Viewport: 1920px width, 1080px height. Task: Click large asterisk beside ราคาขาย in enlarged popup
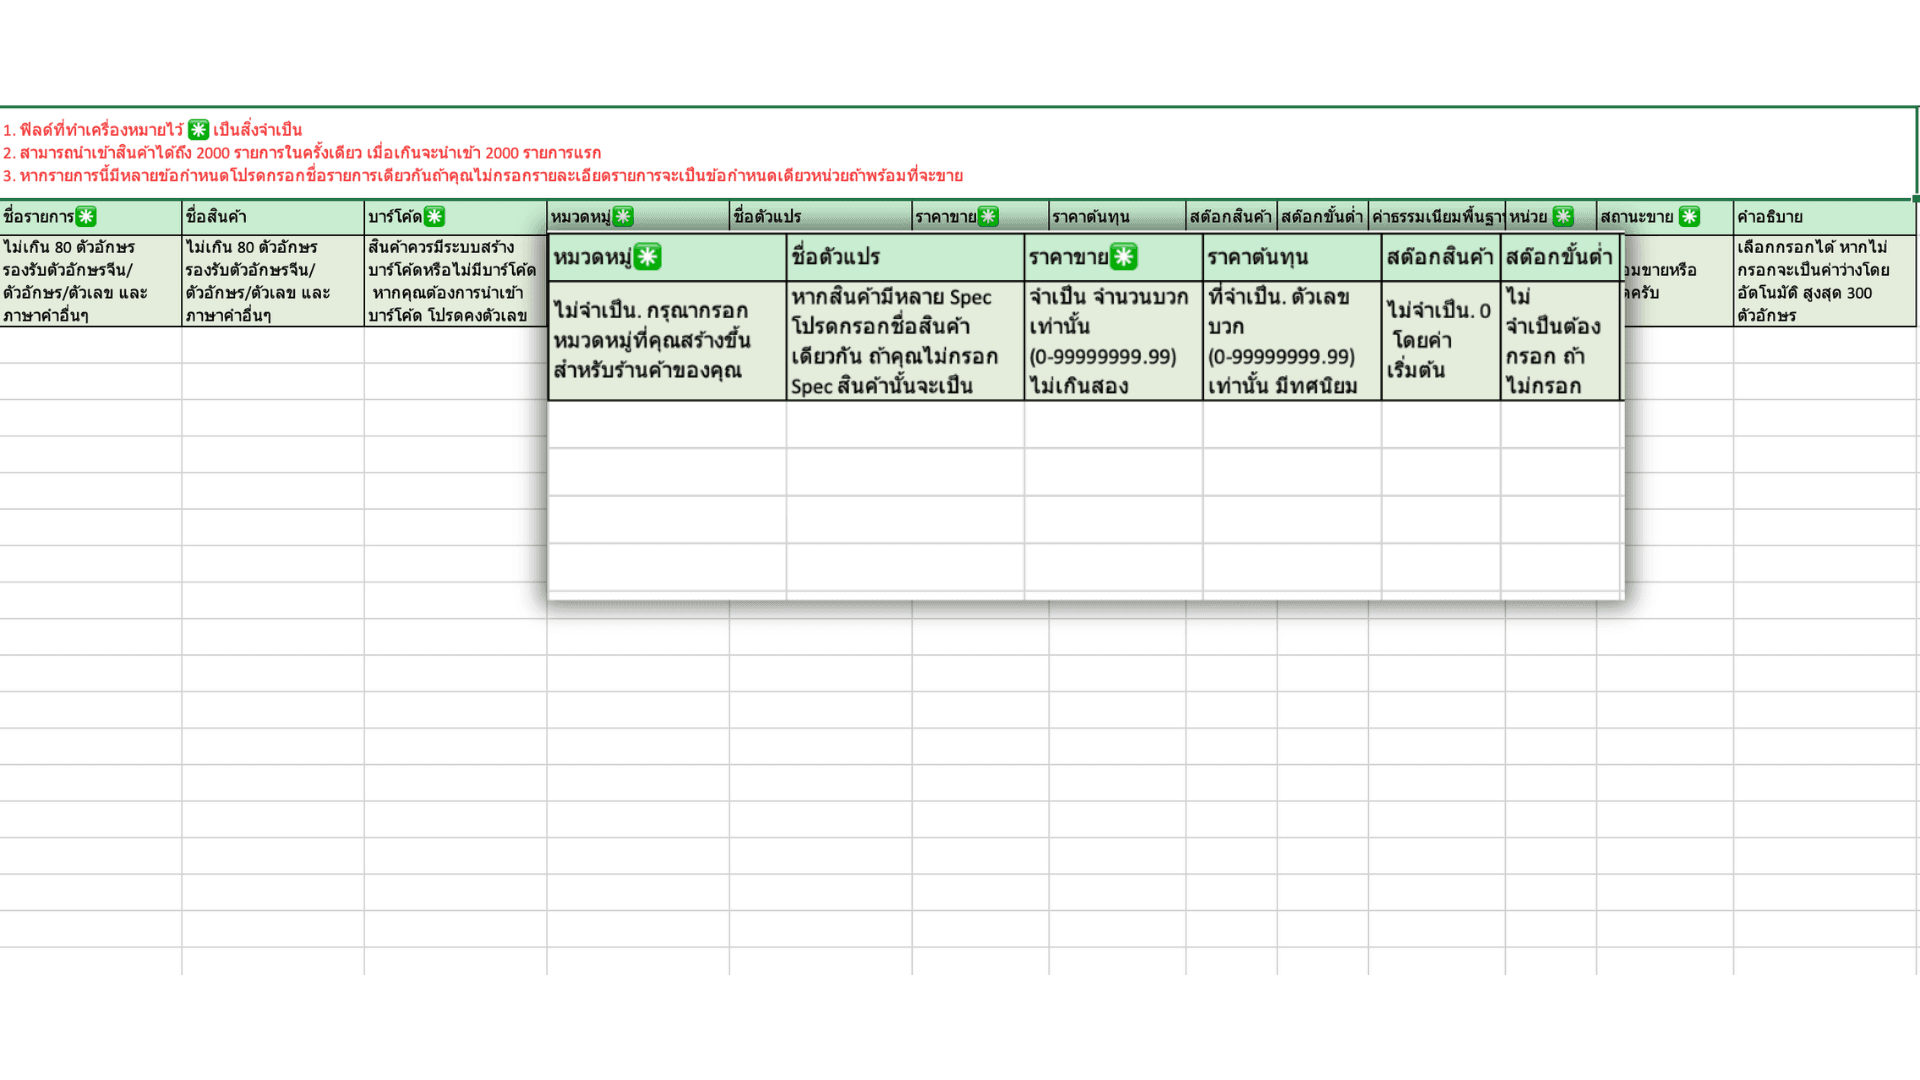1124,257
